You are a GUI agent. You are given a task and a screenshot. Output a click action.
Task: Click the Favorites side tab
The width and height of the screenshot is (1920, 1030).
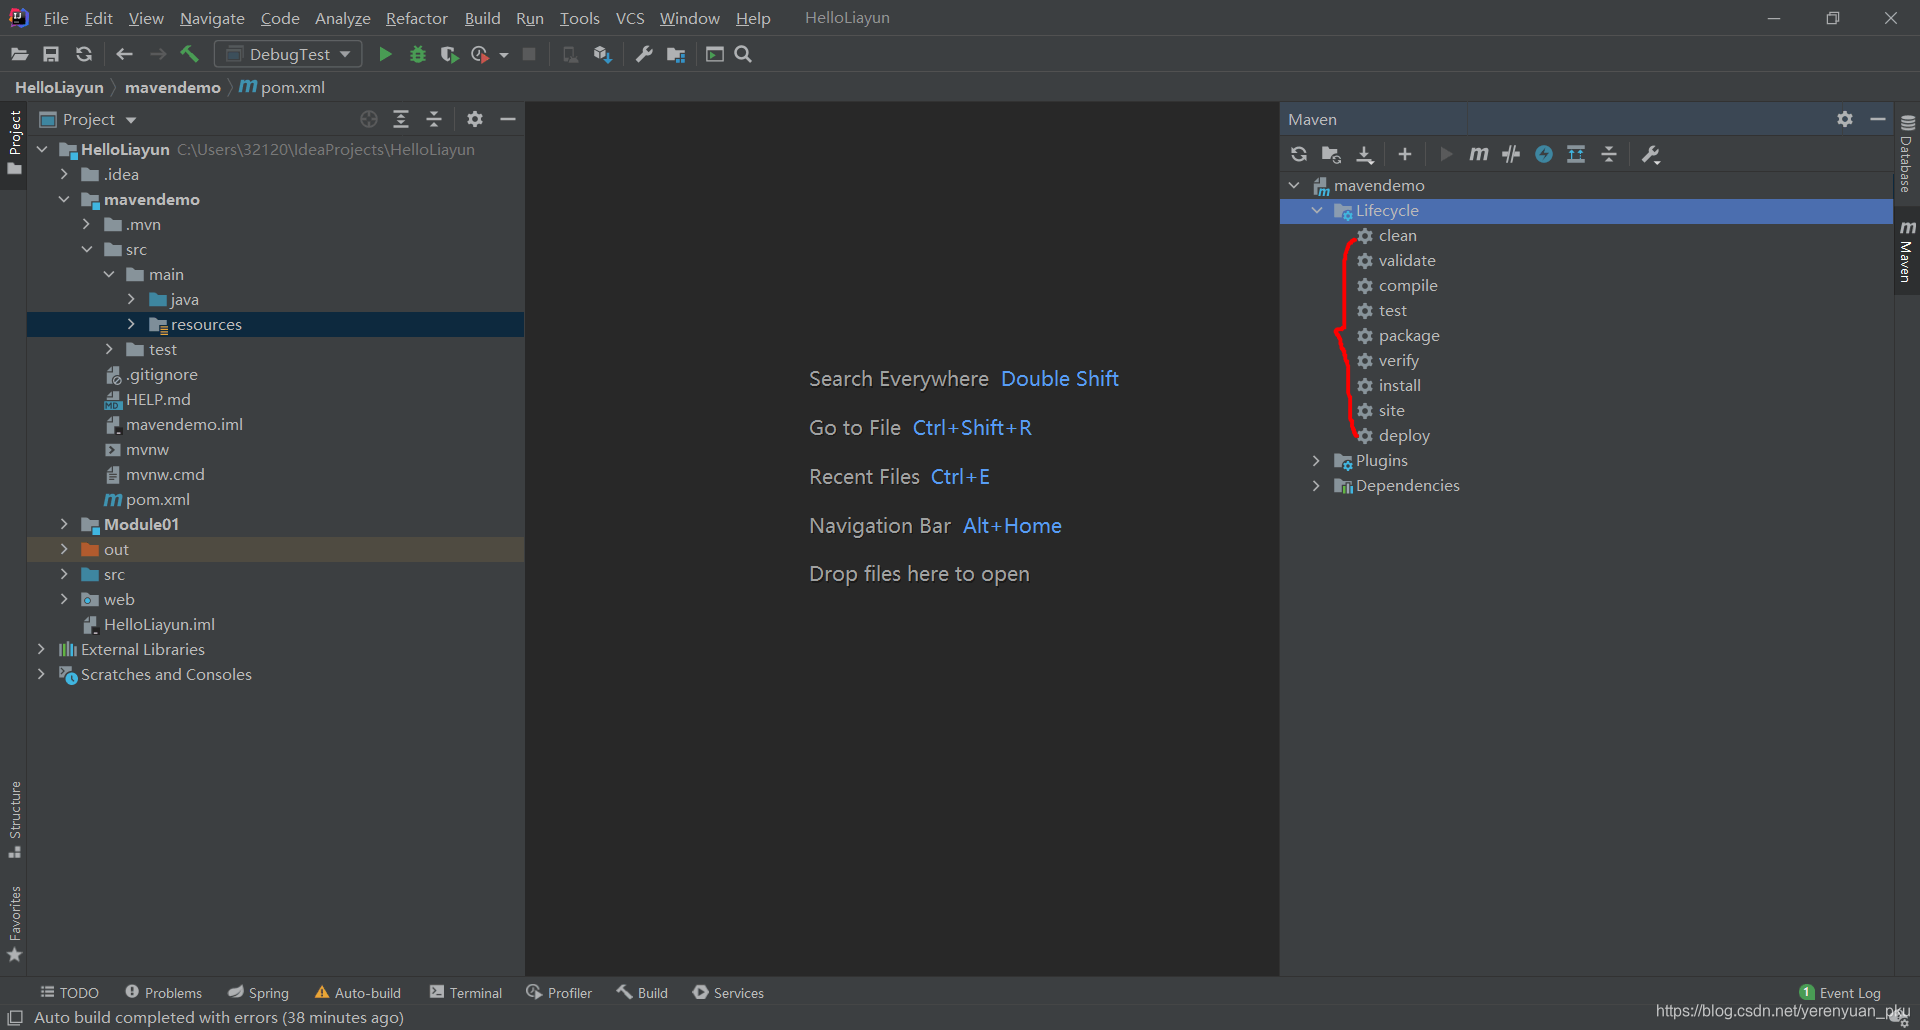click(14, 924)
